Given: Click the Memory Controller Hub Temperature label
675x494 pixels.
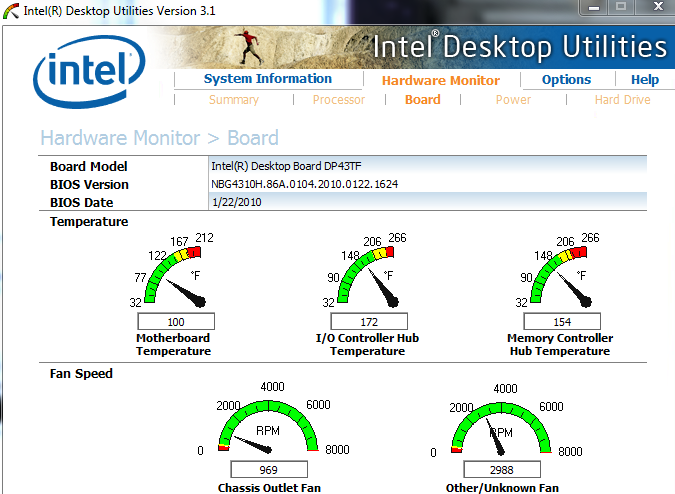Looking at the screenshot, I should pyautogui.click(x=560, y=344).
